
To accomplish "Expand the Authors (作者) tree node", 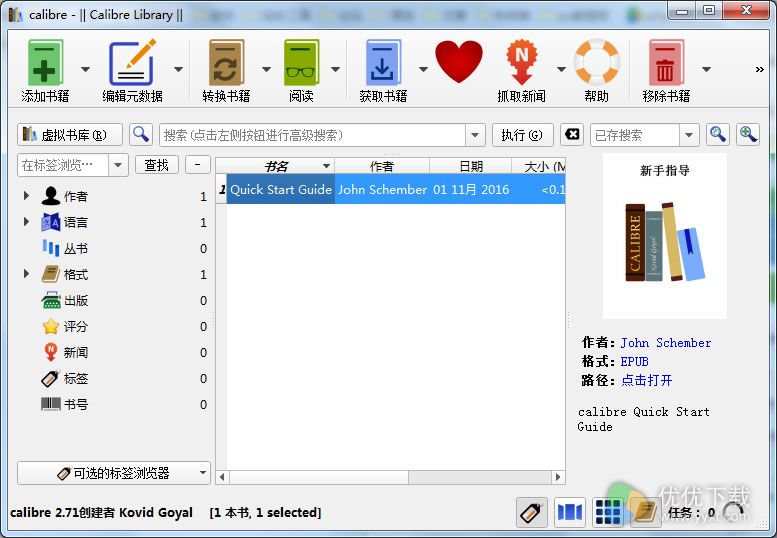I will click(26, 196).
